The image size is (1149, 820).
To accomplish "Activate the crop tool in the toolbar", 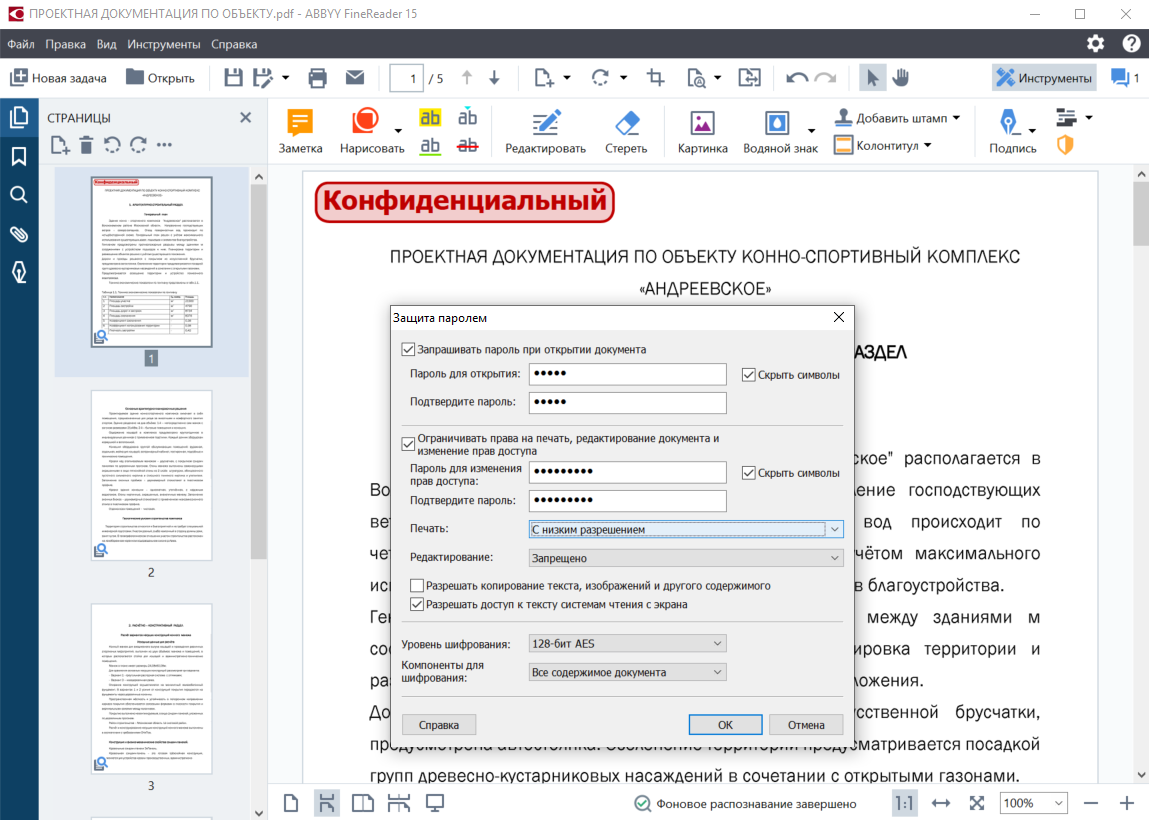I will [x=655, y=76].
